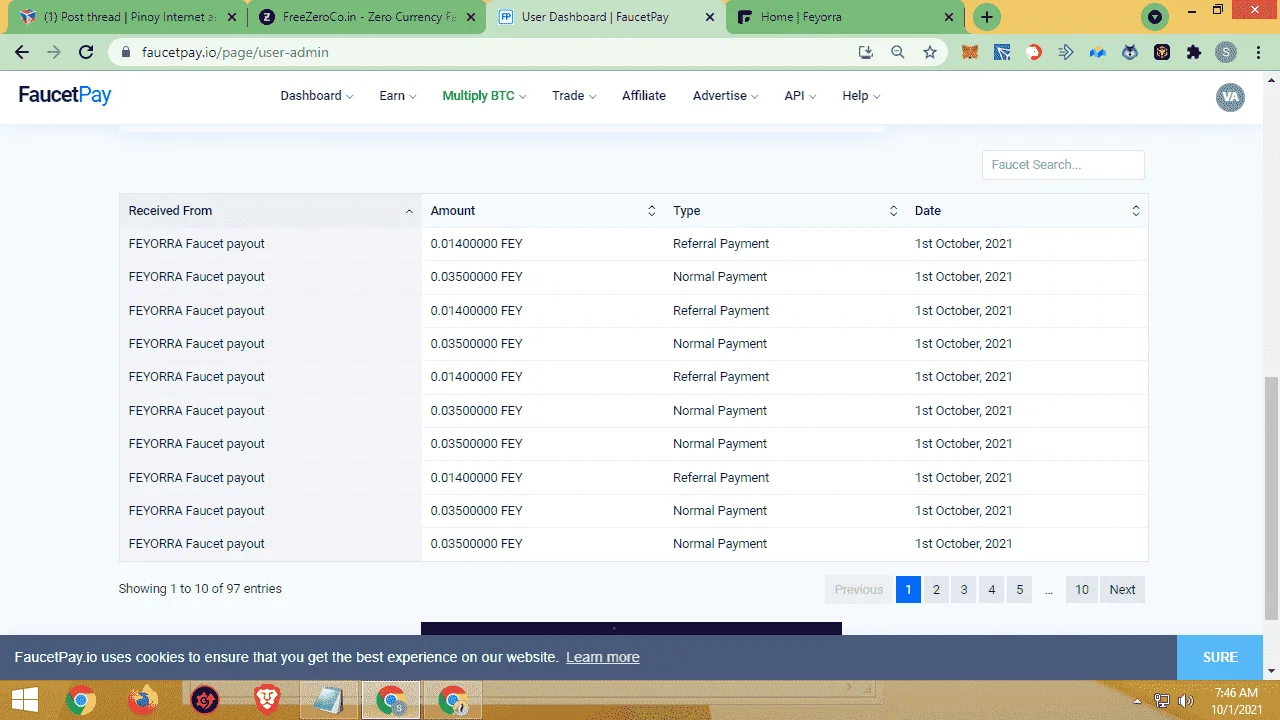
Task: Click the page vertical scrollbar thumb
Action: click(x=1271, y=498)
